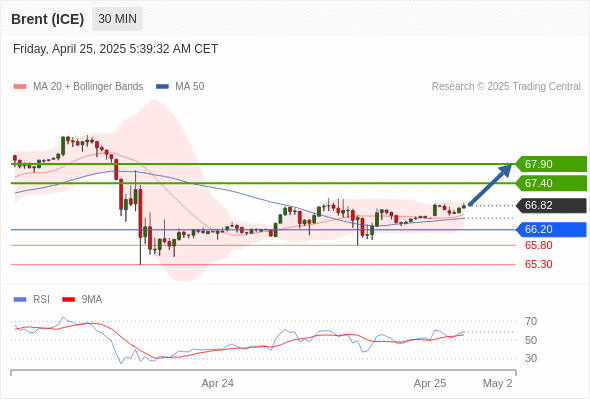Click the Apr 25 date axis label
The height and width of the screenshot is (400, 590).
pyautogui.click(x=430, y=383)
